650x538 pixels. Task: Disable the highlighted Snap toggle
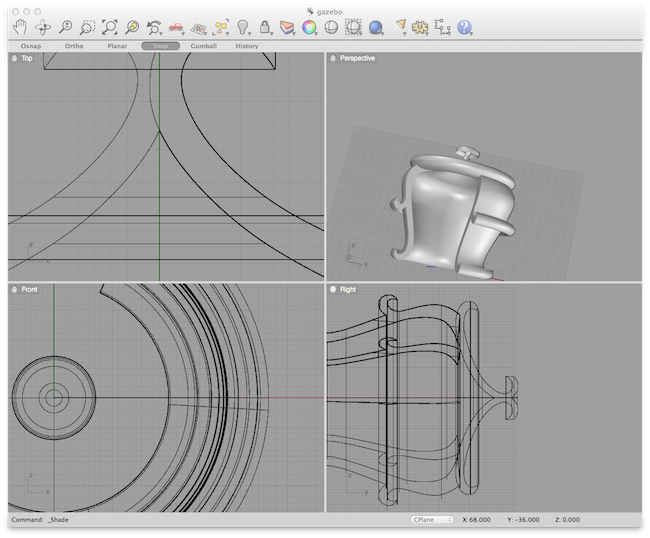pyautogui.click(x=160, y=46)
